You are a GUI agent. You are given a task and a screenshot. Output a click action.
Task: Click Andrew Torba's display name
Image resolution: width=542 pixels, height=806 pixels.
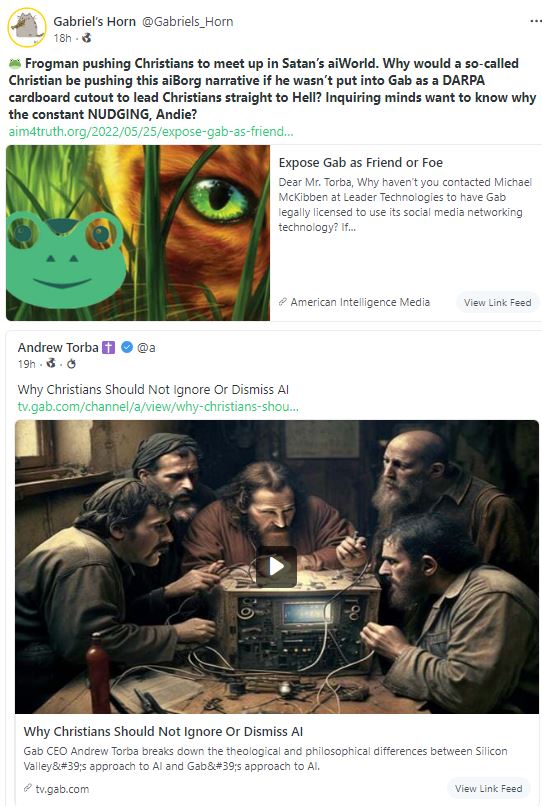(x=58, y=347)
